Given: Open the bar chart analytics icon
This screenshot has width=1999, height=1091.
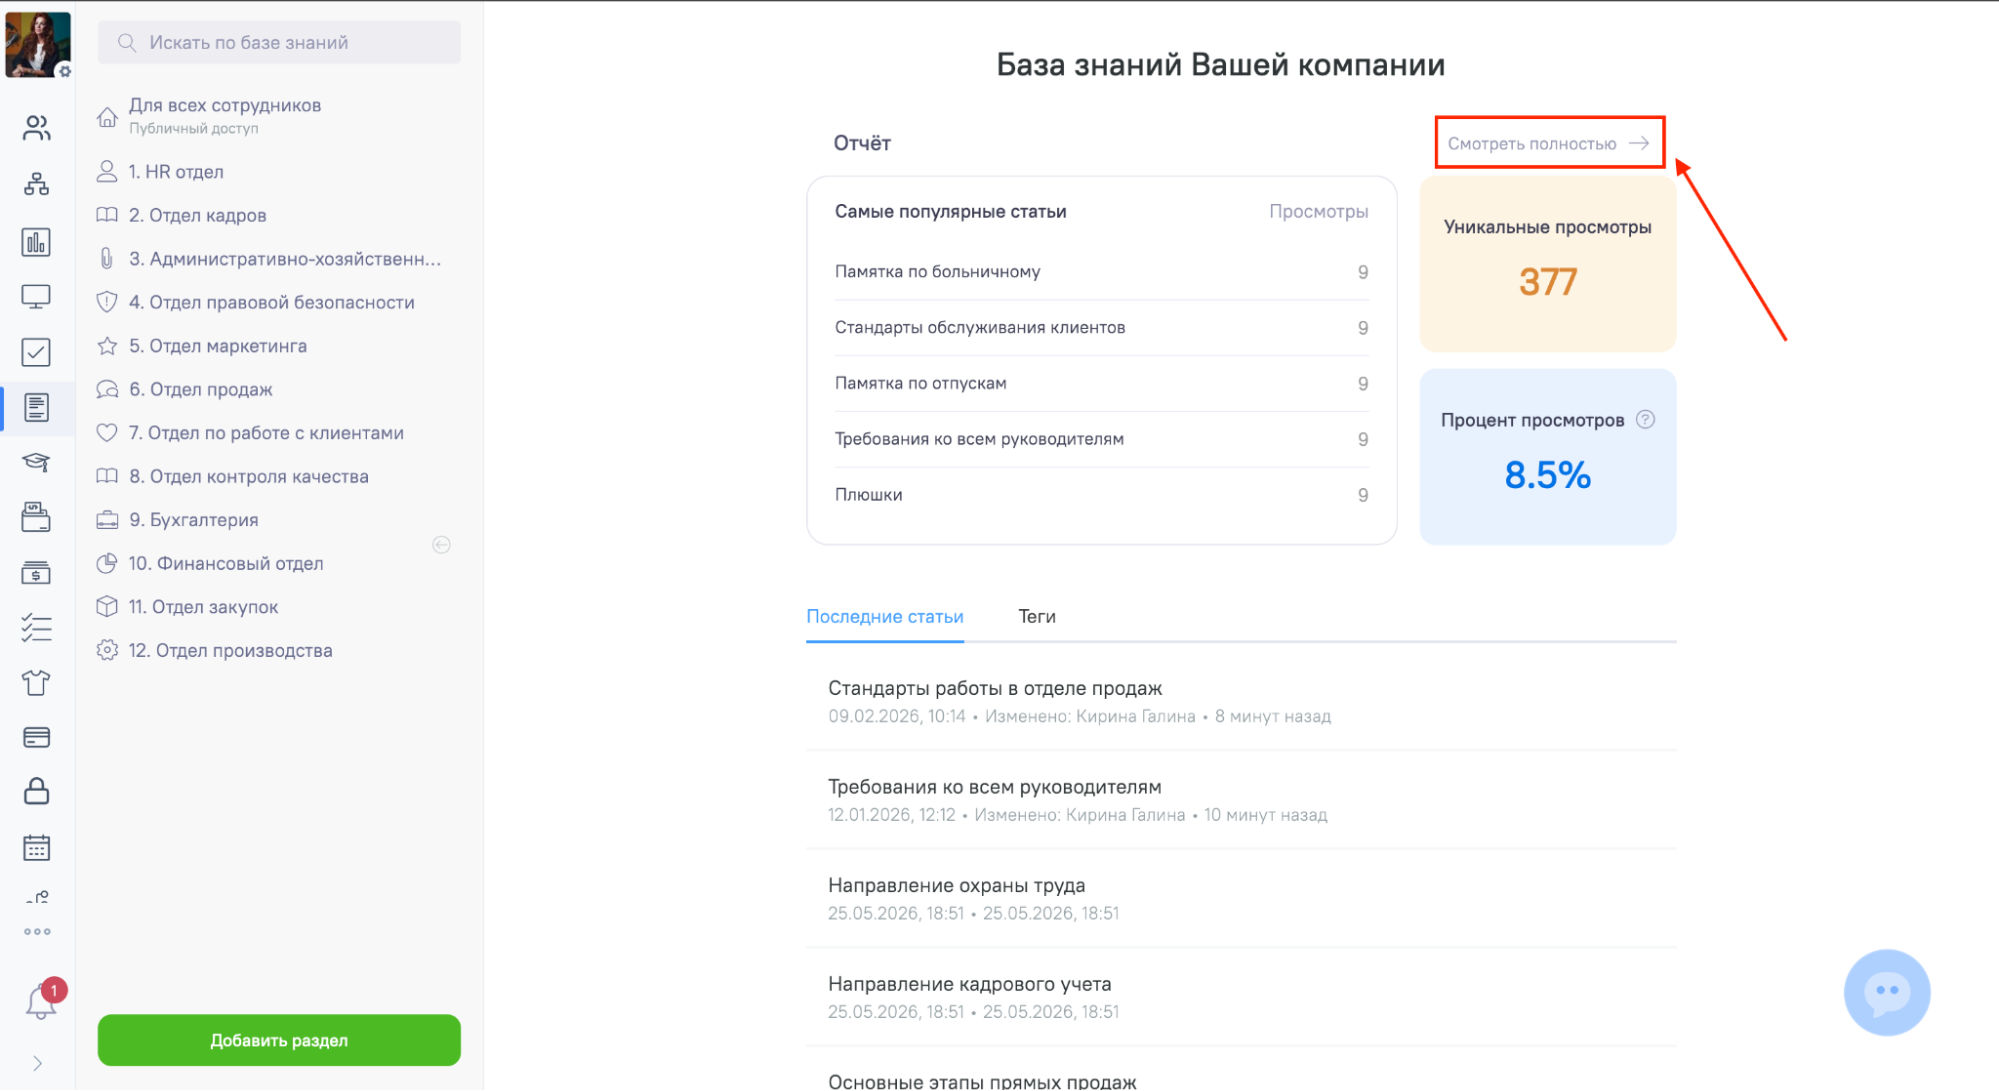Looking at the screenshot, I should click(x=37, y=241).
